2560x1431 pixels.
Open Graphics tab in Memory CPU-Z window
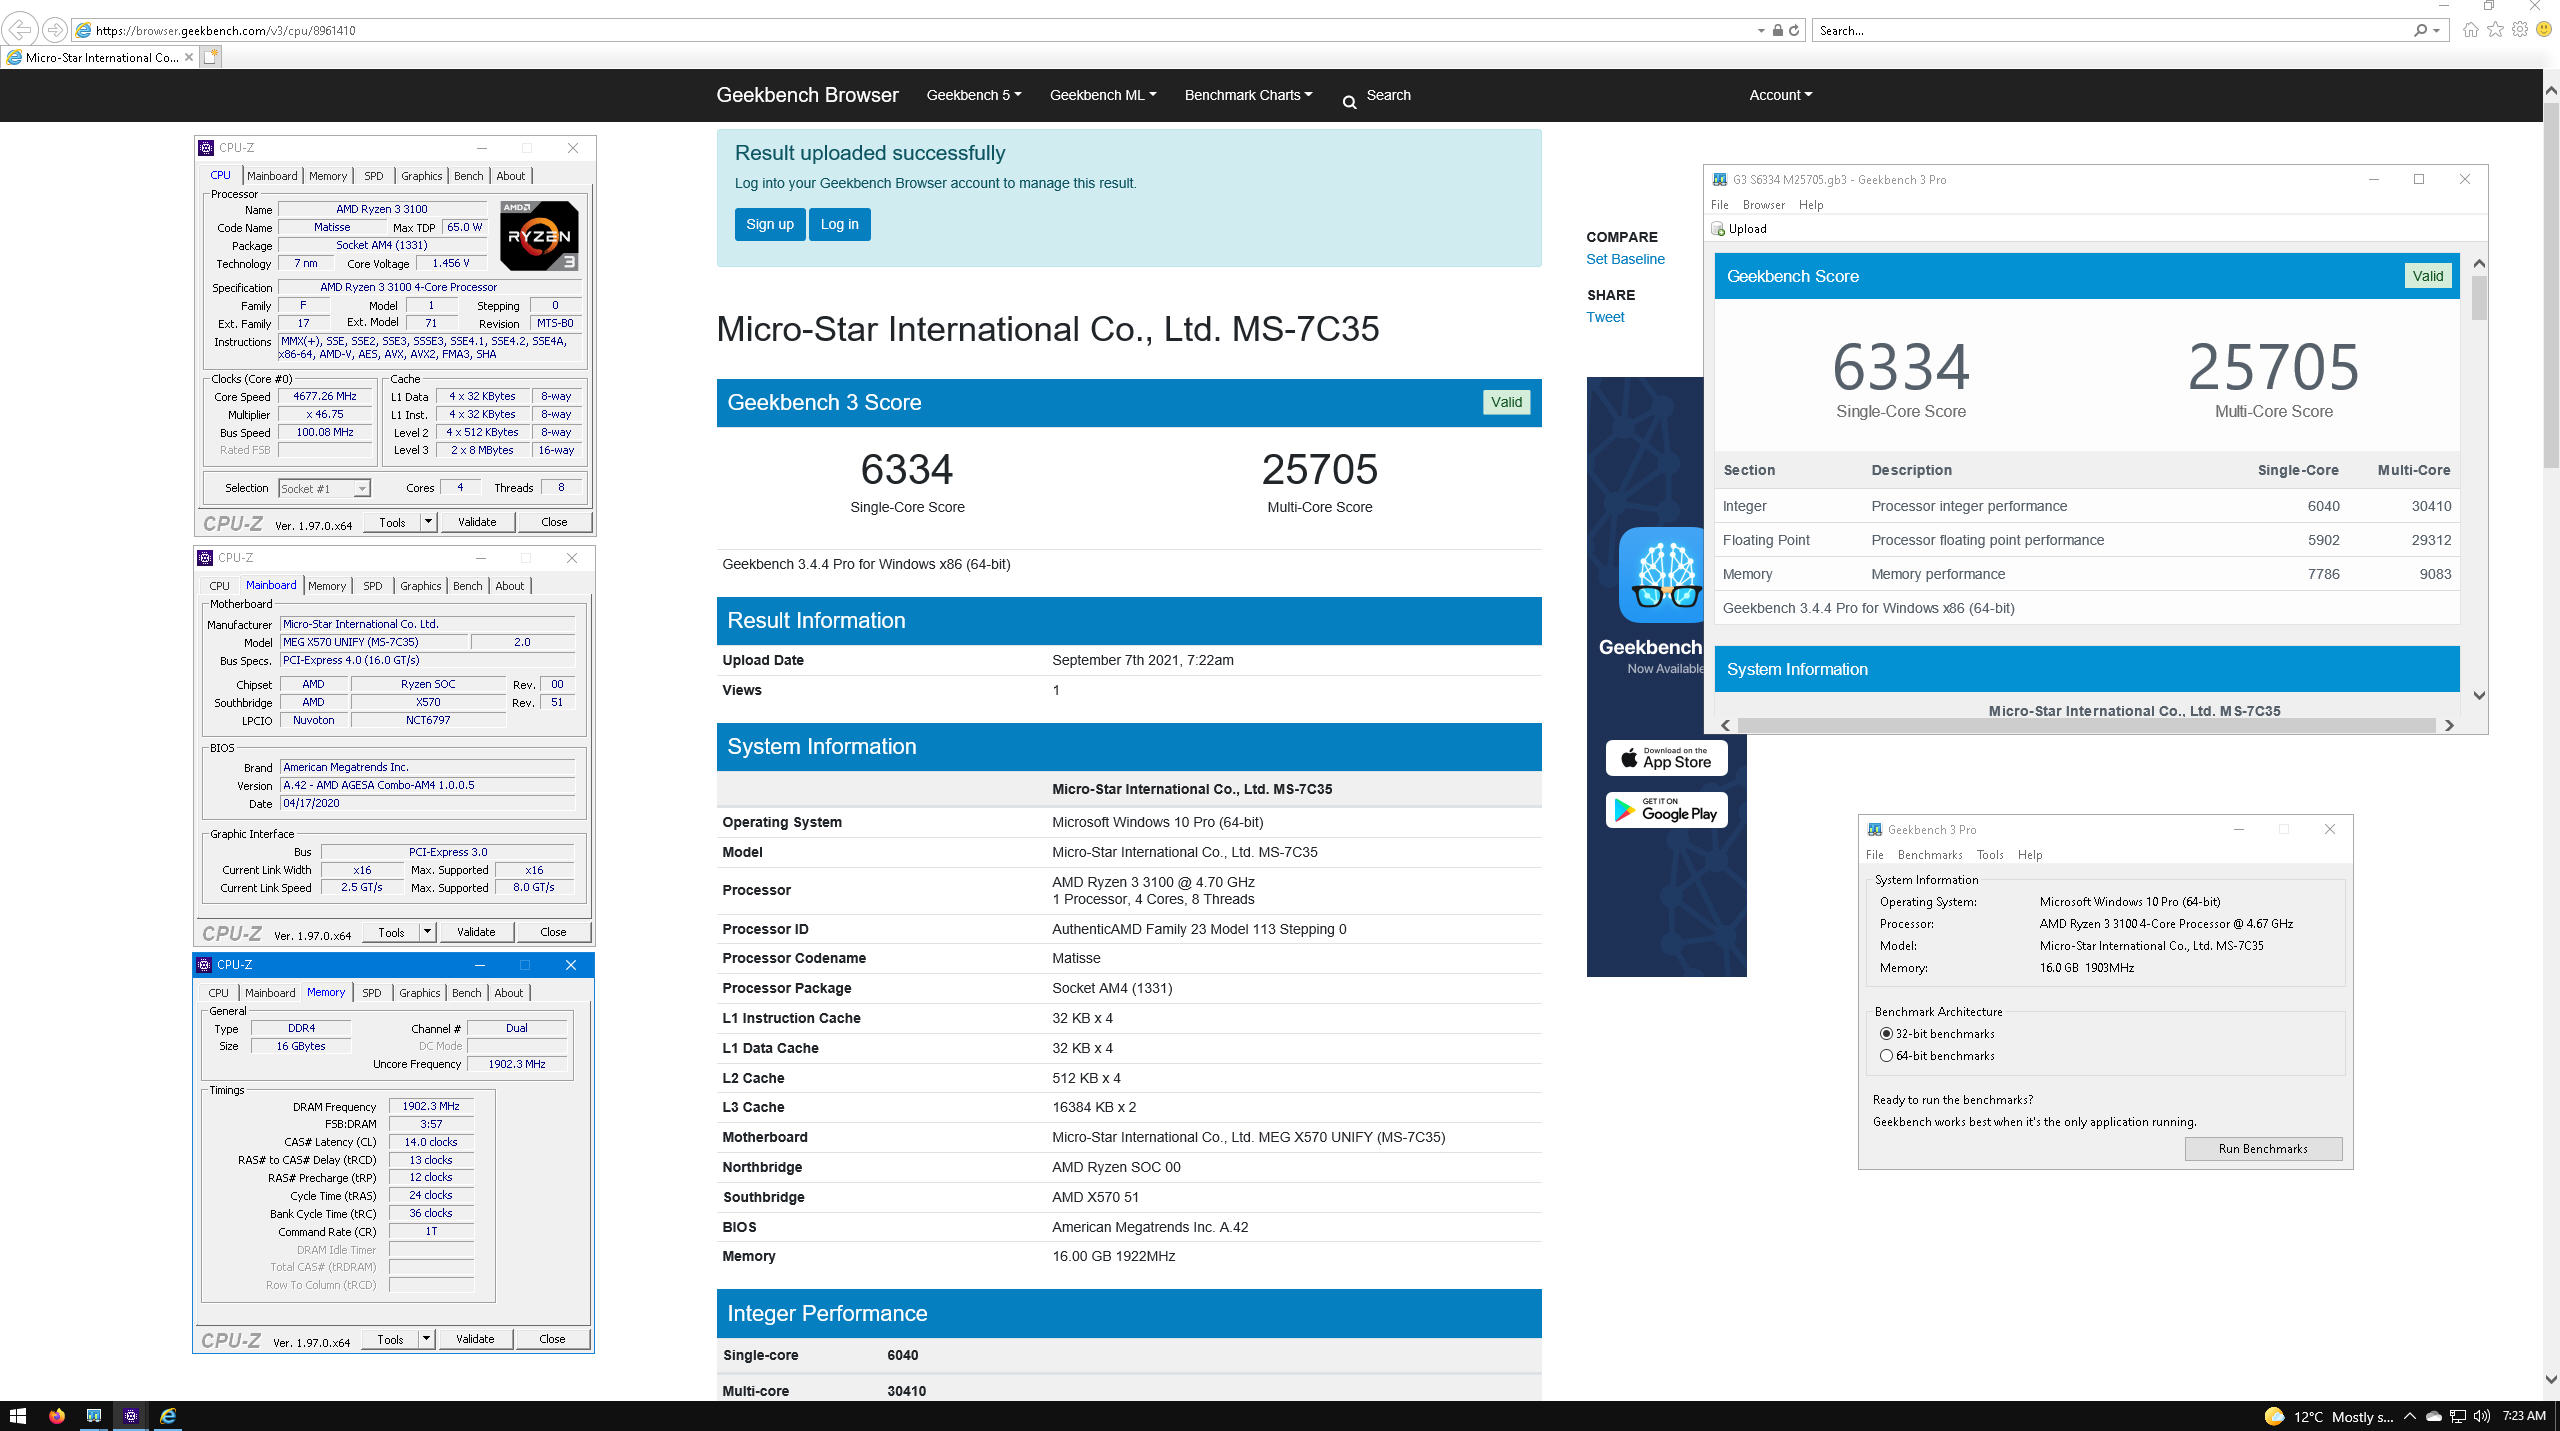click(x=419, y=993)
